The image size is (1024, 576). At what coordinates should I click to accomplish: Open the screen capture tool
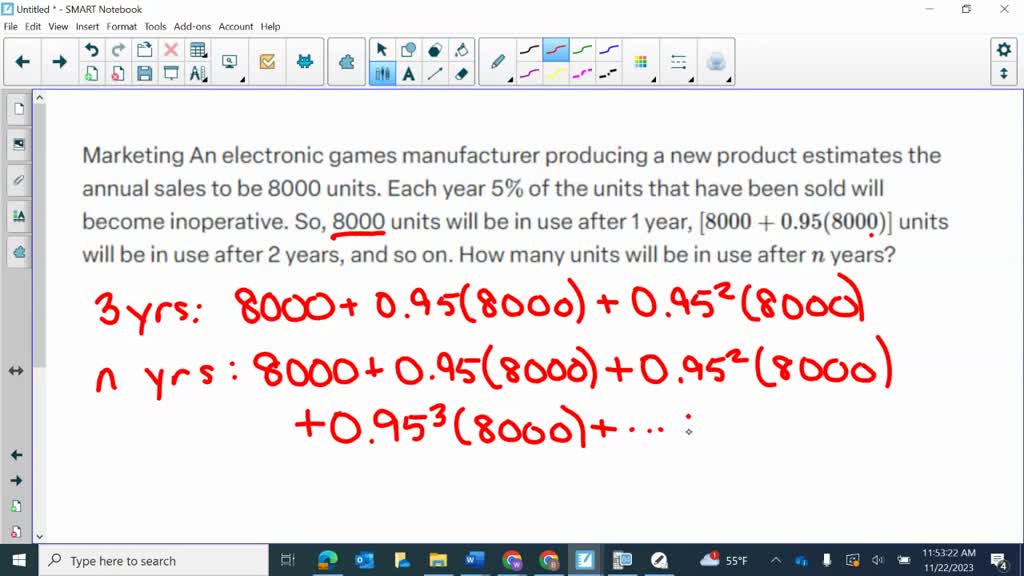click(x=230, y=62)
